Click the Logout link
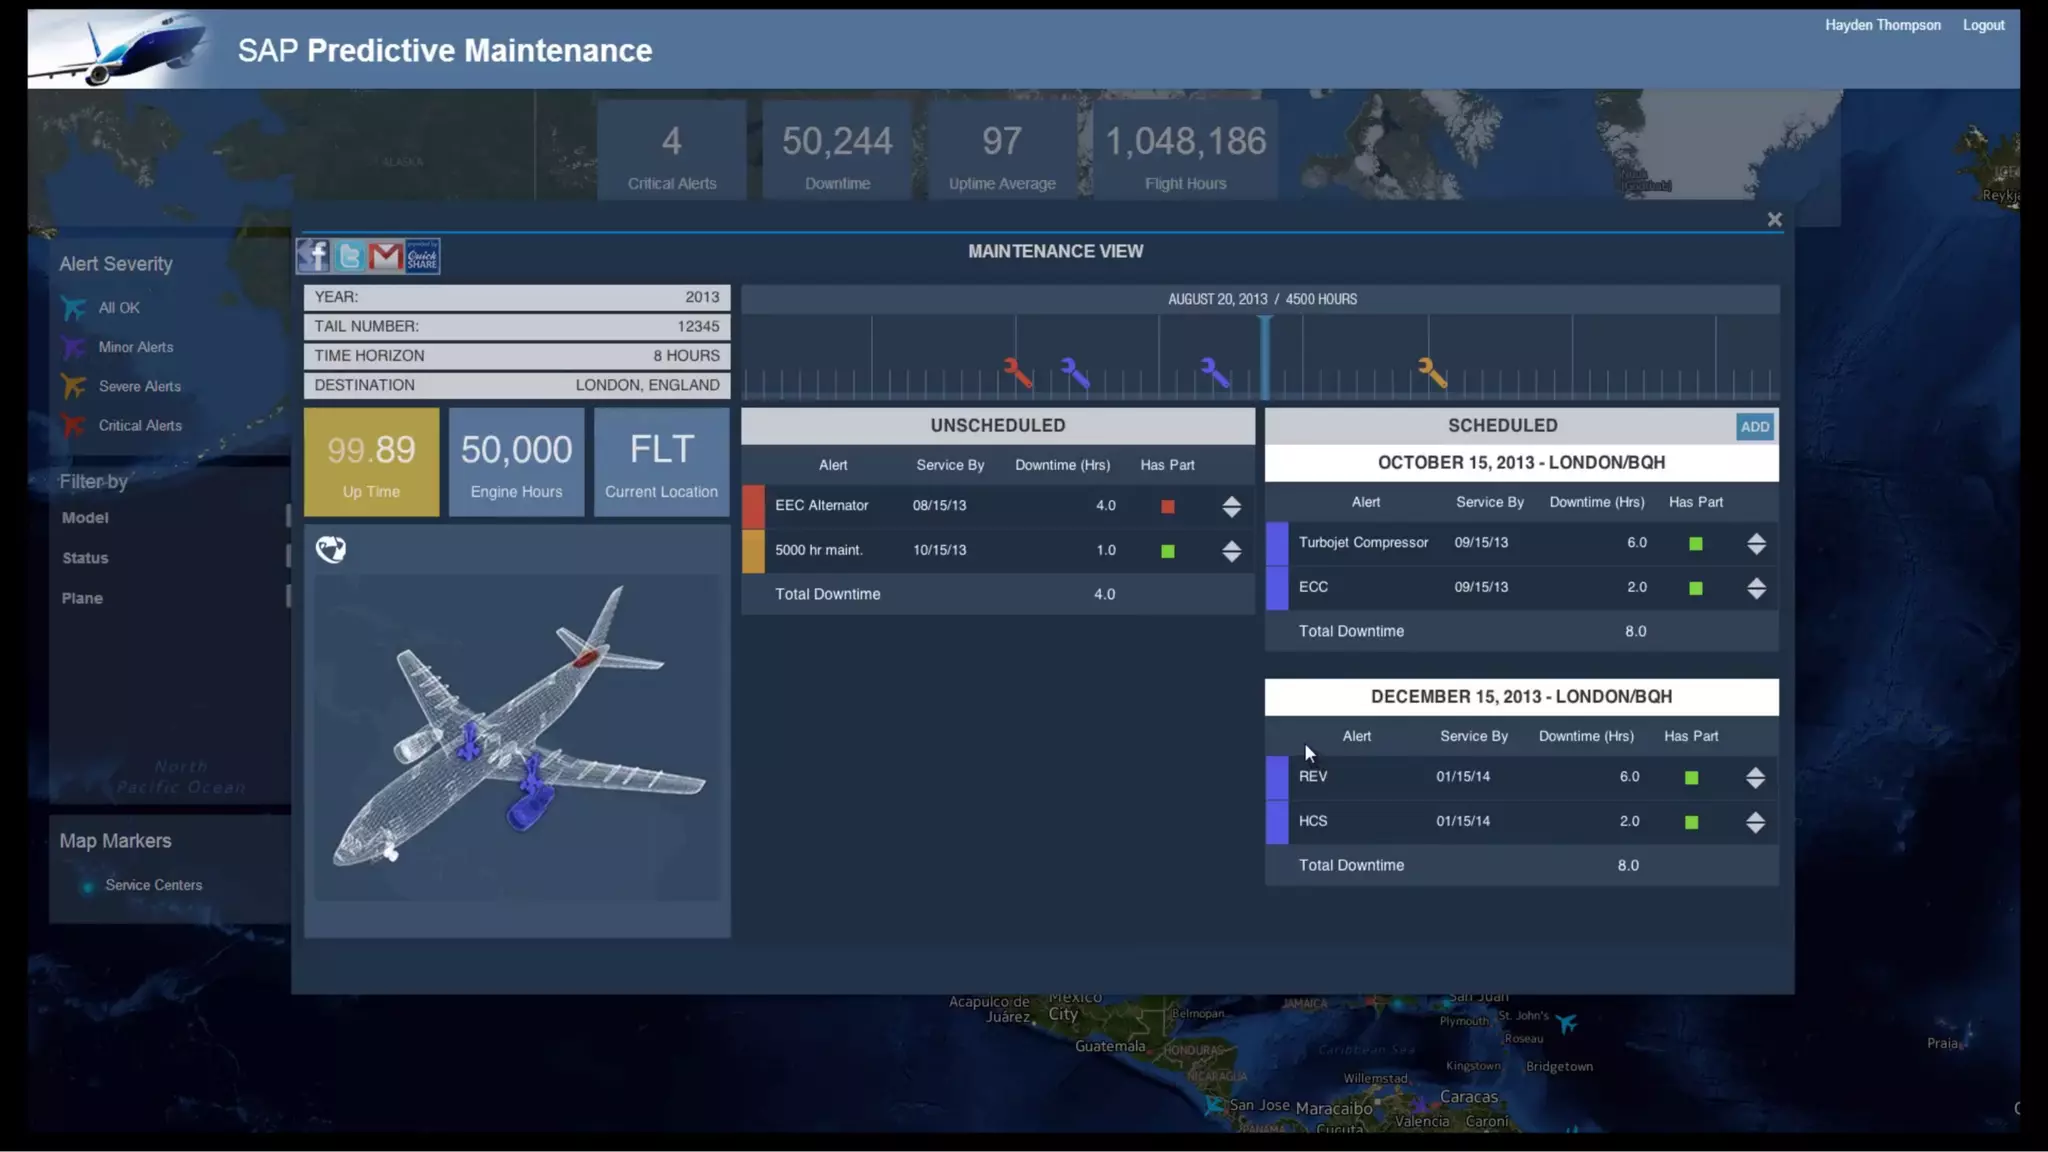 point(1983,25)
